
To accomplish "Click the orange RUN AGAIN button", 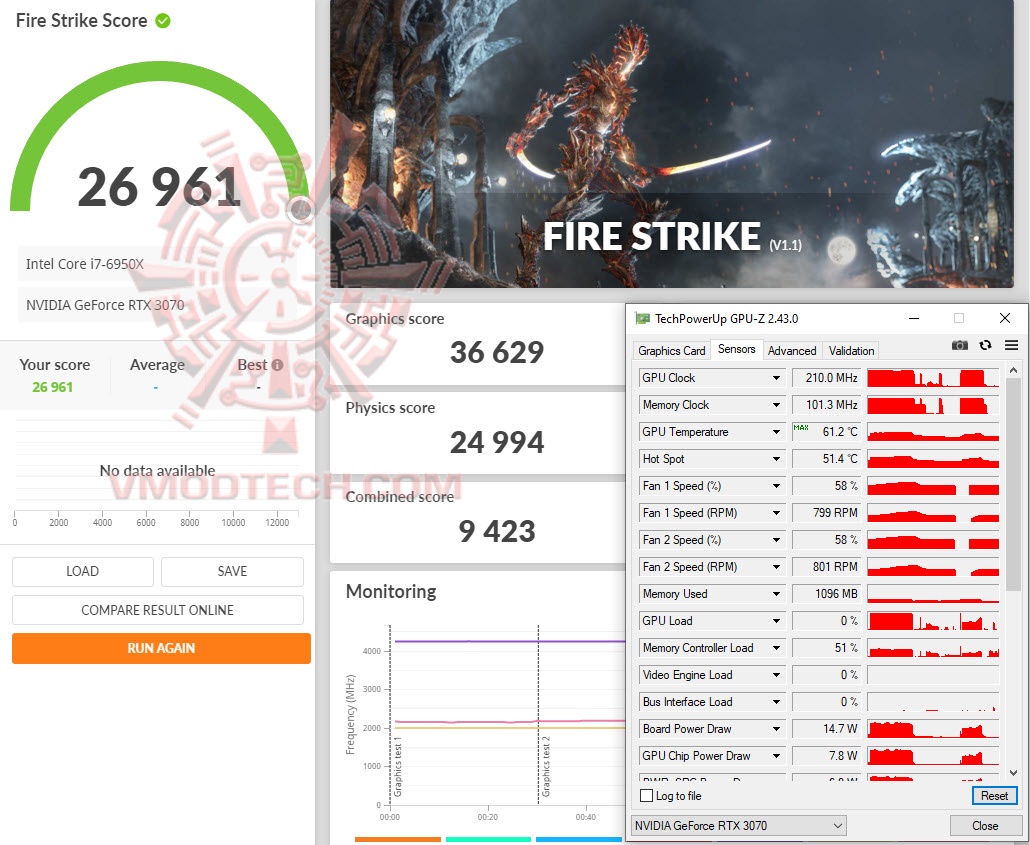I will point(161,649).
